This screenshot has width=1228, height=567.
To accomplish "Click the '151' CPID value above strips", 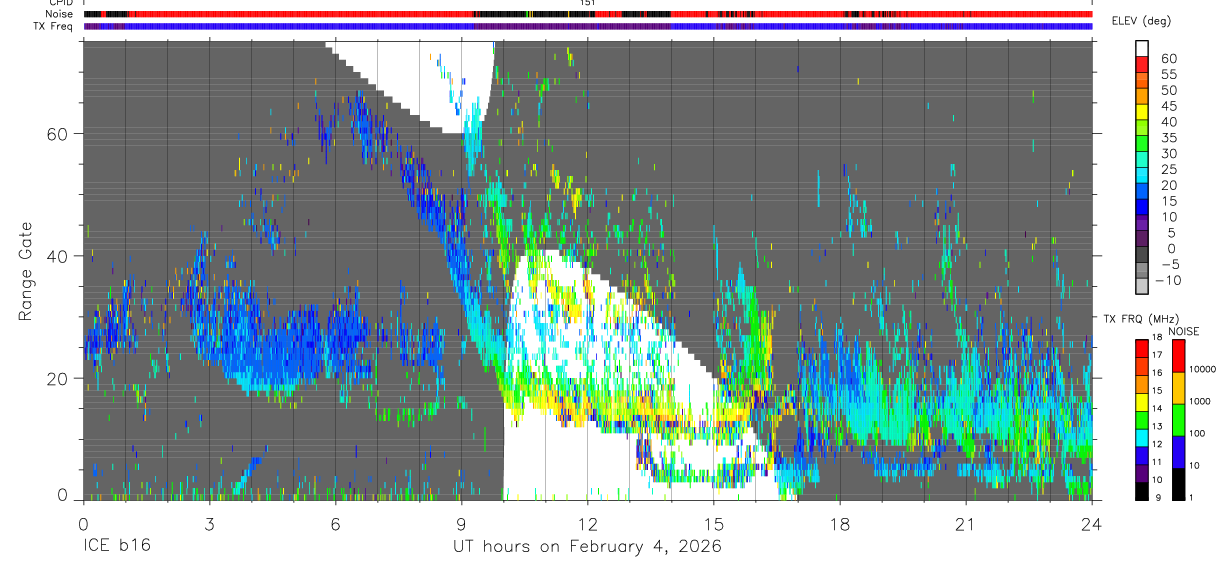I will [x=588, y=3].
